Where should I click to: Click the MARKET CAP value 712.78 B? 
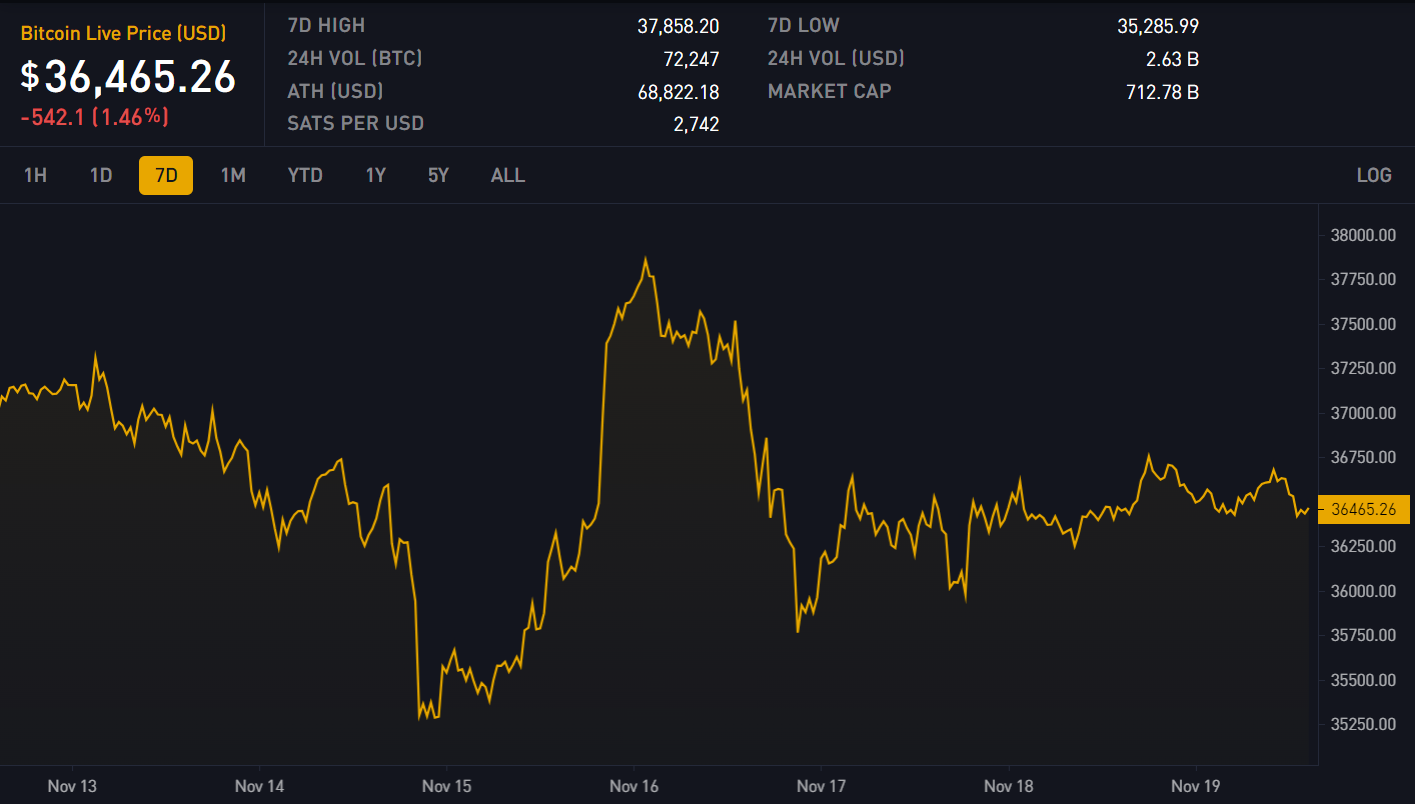pos(1162,92)
